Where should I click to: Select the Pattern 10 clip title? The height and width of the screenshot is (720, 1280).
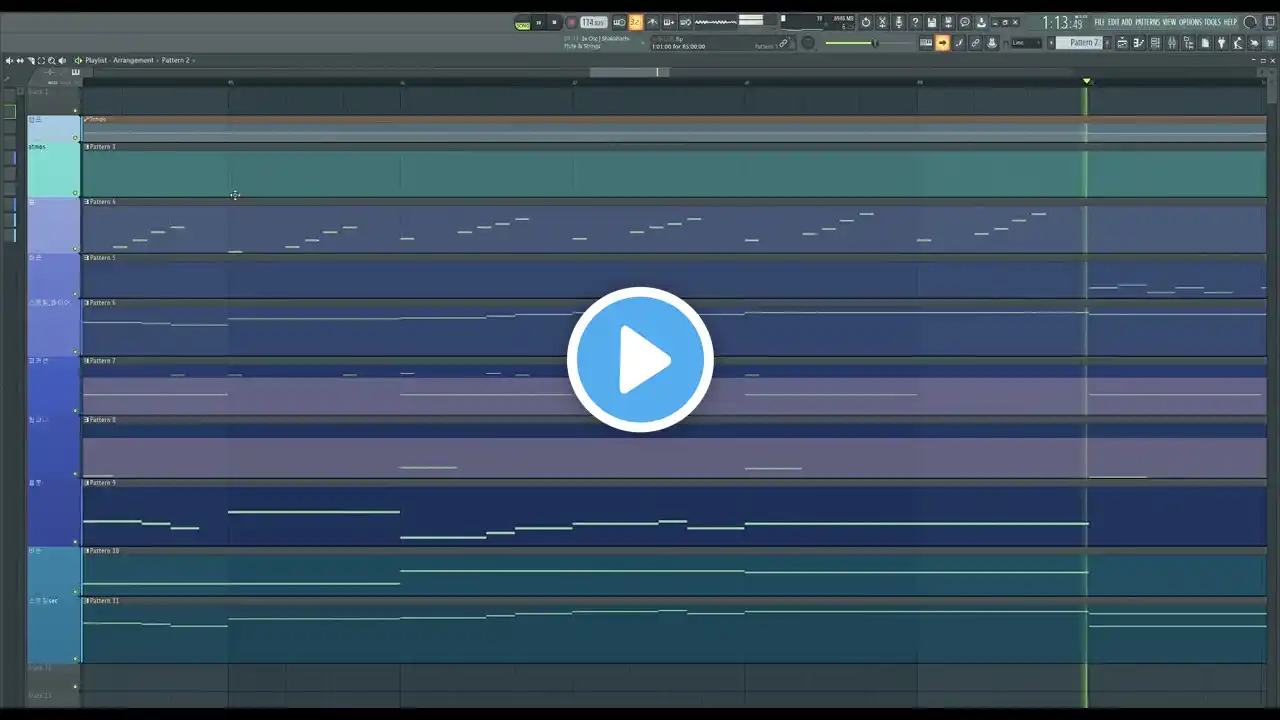[x=104, y=551]
